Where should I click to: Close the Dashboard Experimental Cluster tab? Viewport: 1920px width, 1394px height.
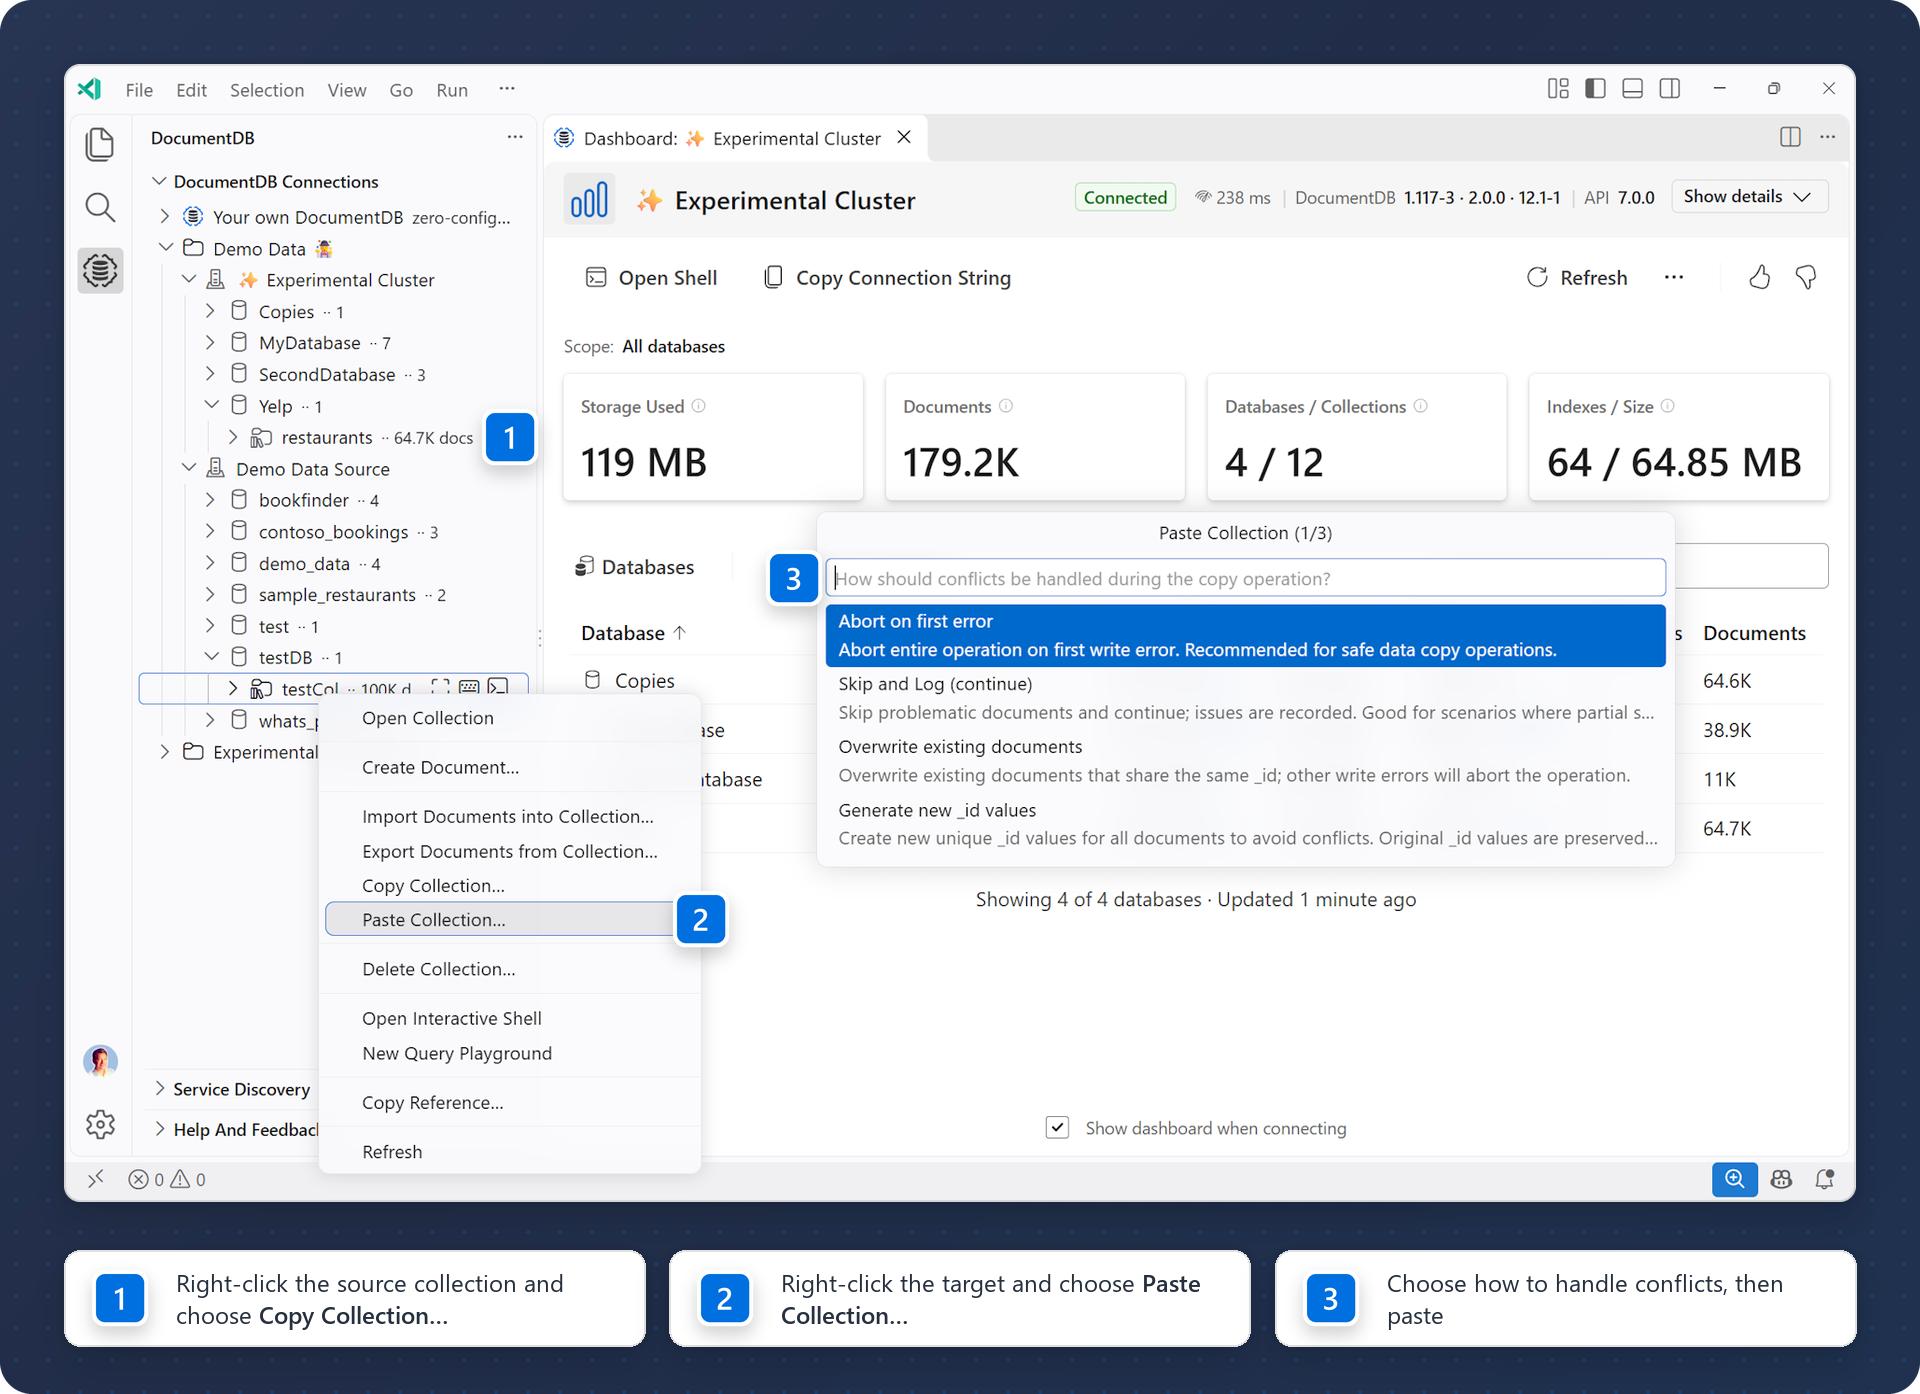click(904, 137)
